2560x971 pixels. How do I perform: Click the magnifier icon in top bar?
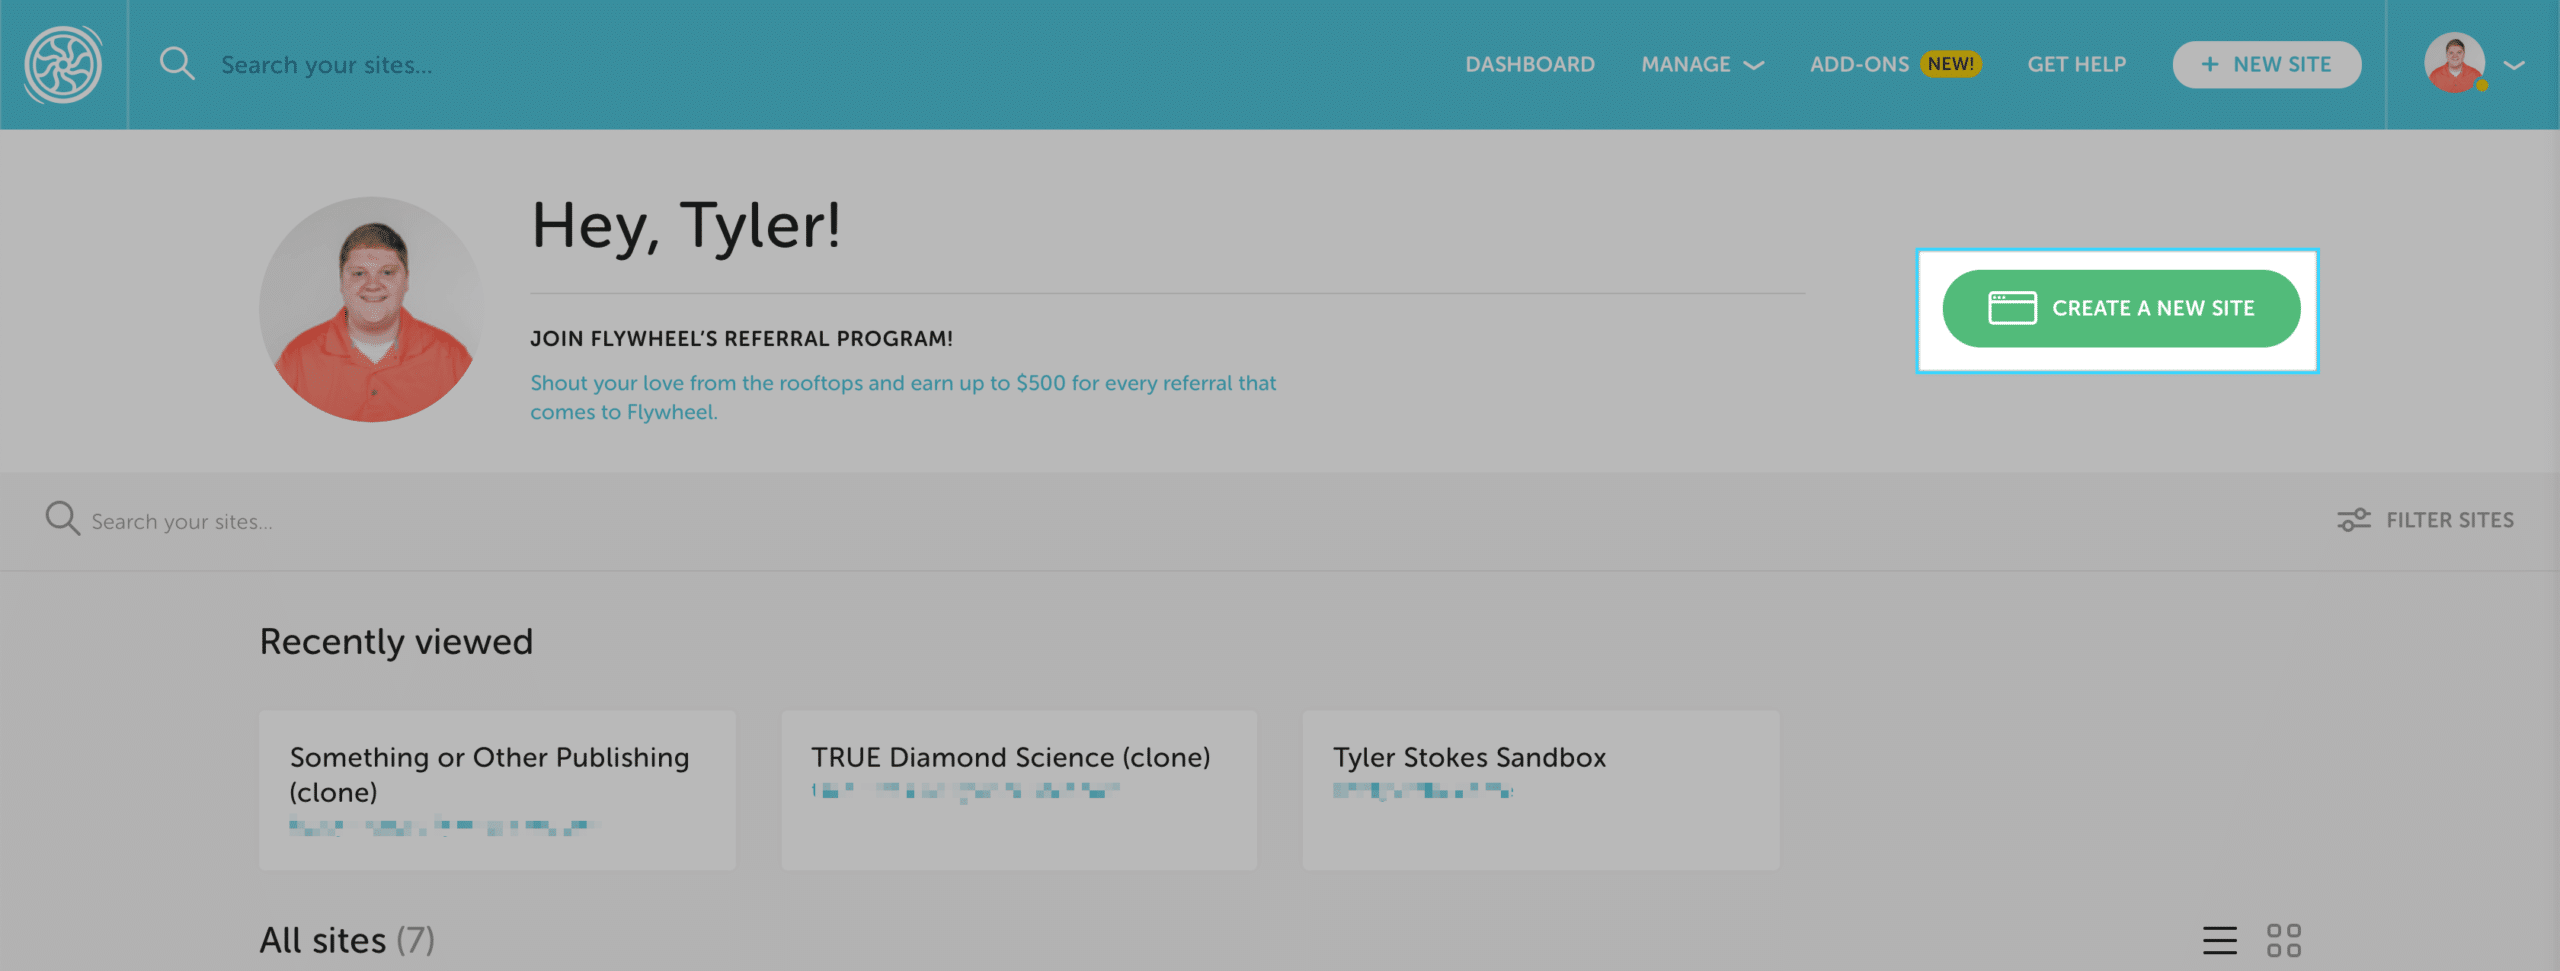click(x=177, y=64)
